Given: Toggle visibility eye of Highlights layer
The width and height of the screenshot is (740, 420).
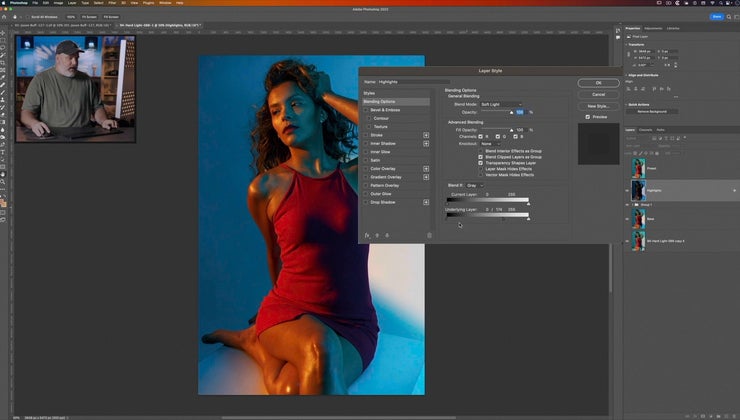Looking at the screenshot, I should [627, 191].
